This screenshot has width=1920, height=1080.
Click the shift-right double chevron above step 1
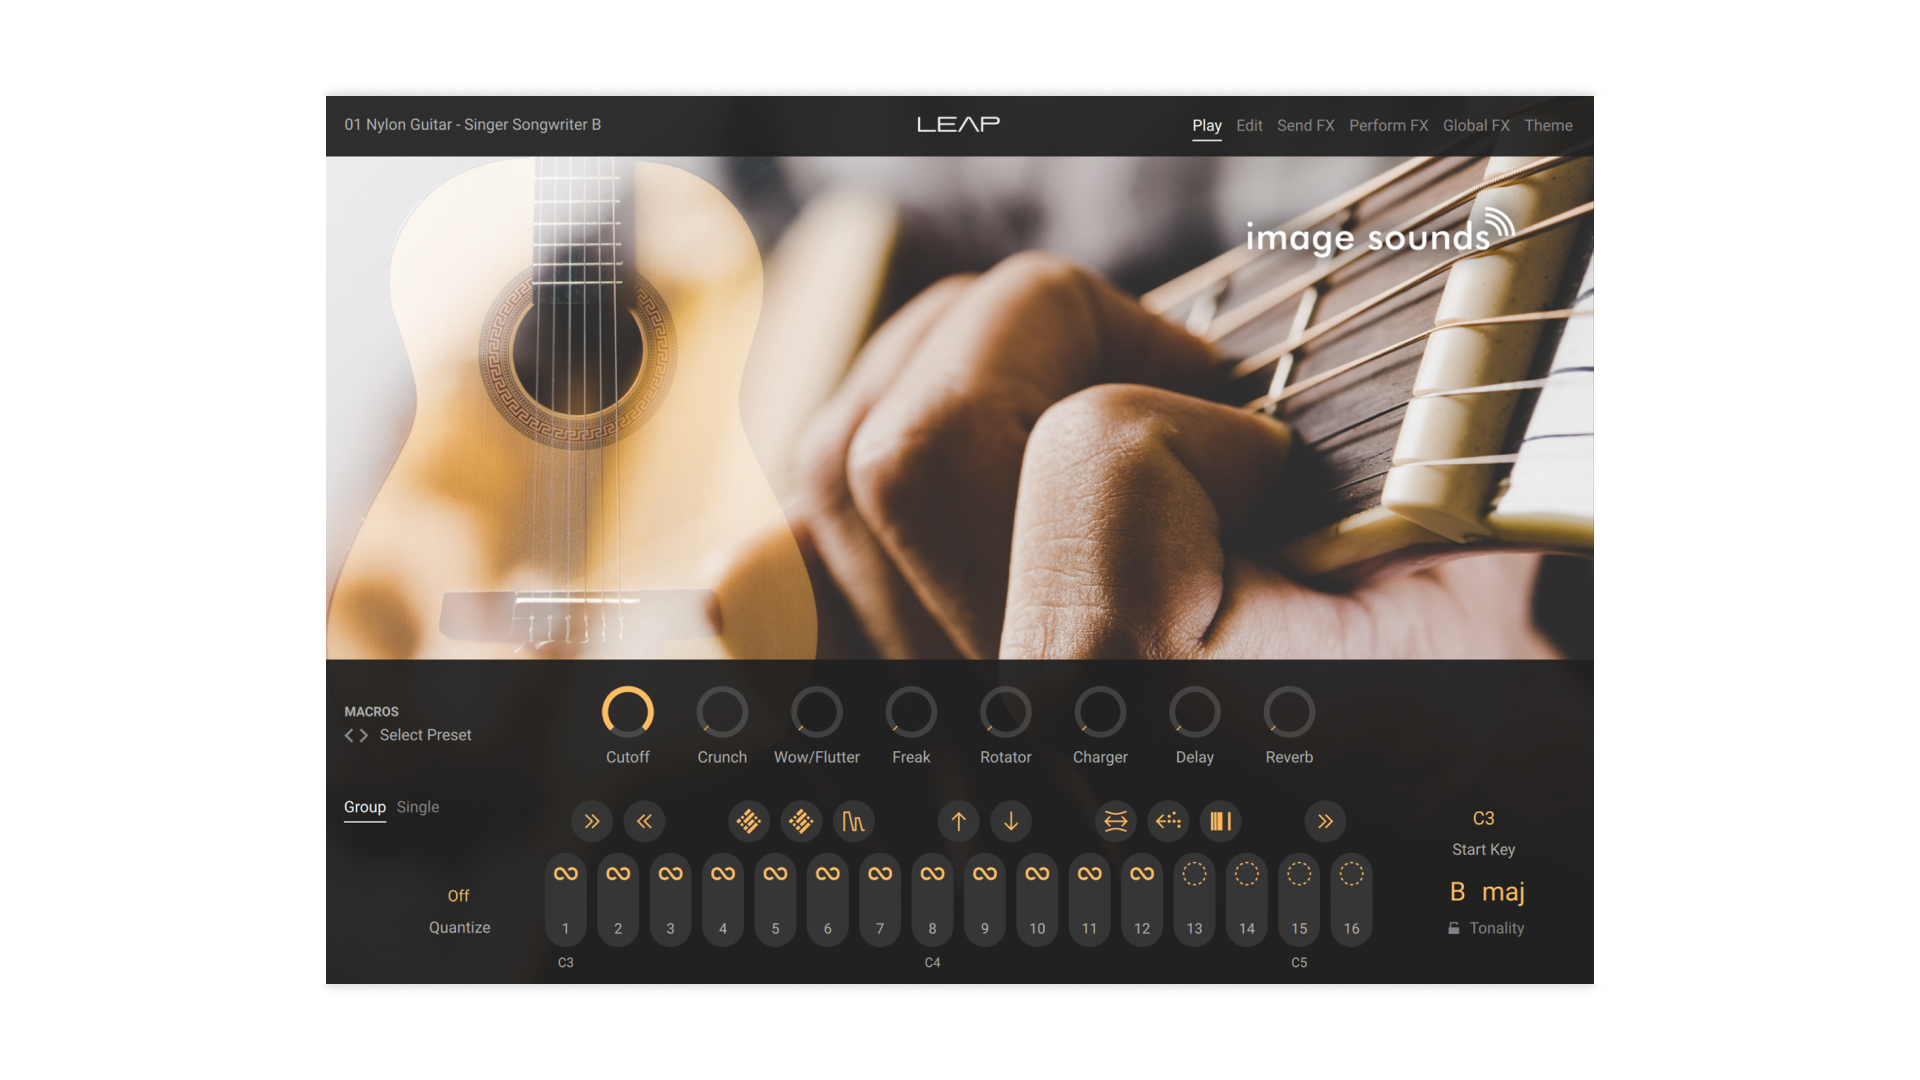pos(591,821)
